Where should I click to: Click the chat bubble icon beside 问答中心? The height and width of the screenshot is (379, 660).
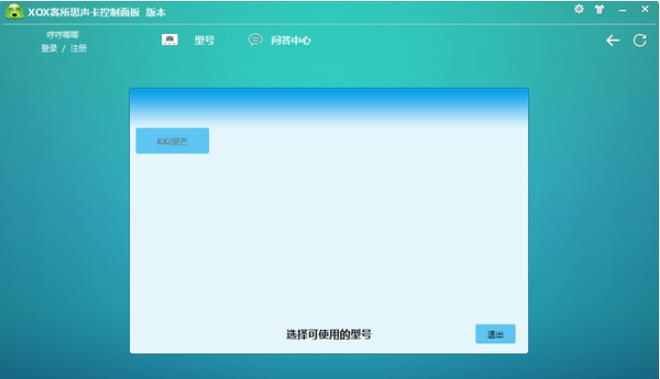pos(255,40)
